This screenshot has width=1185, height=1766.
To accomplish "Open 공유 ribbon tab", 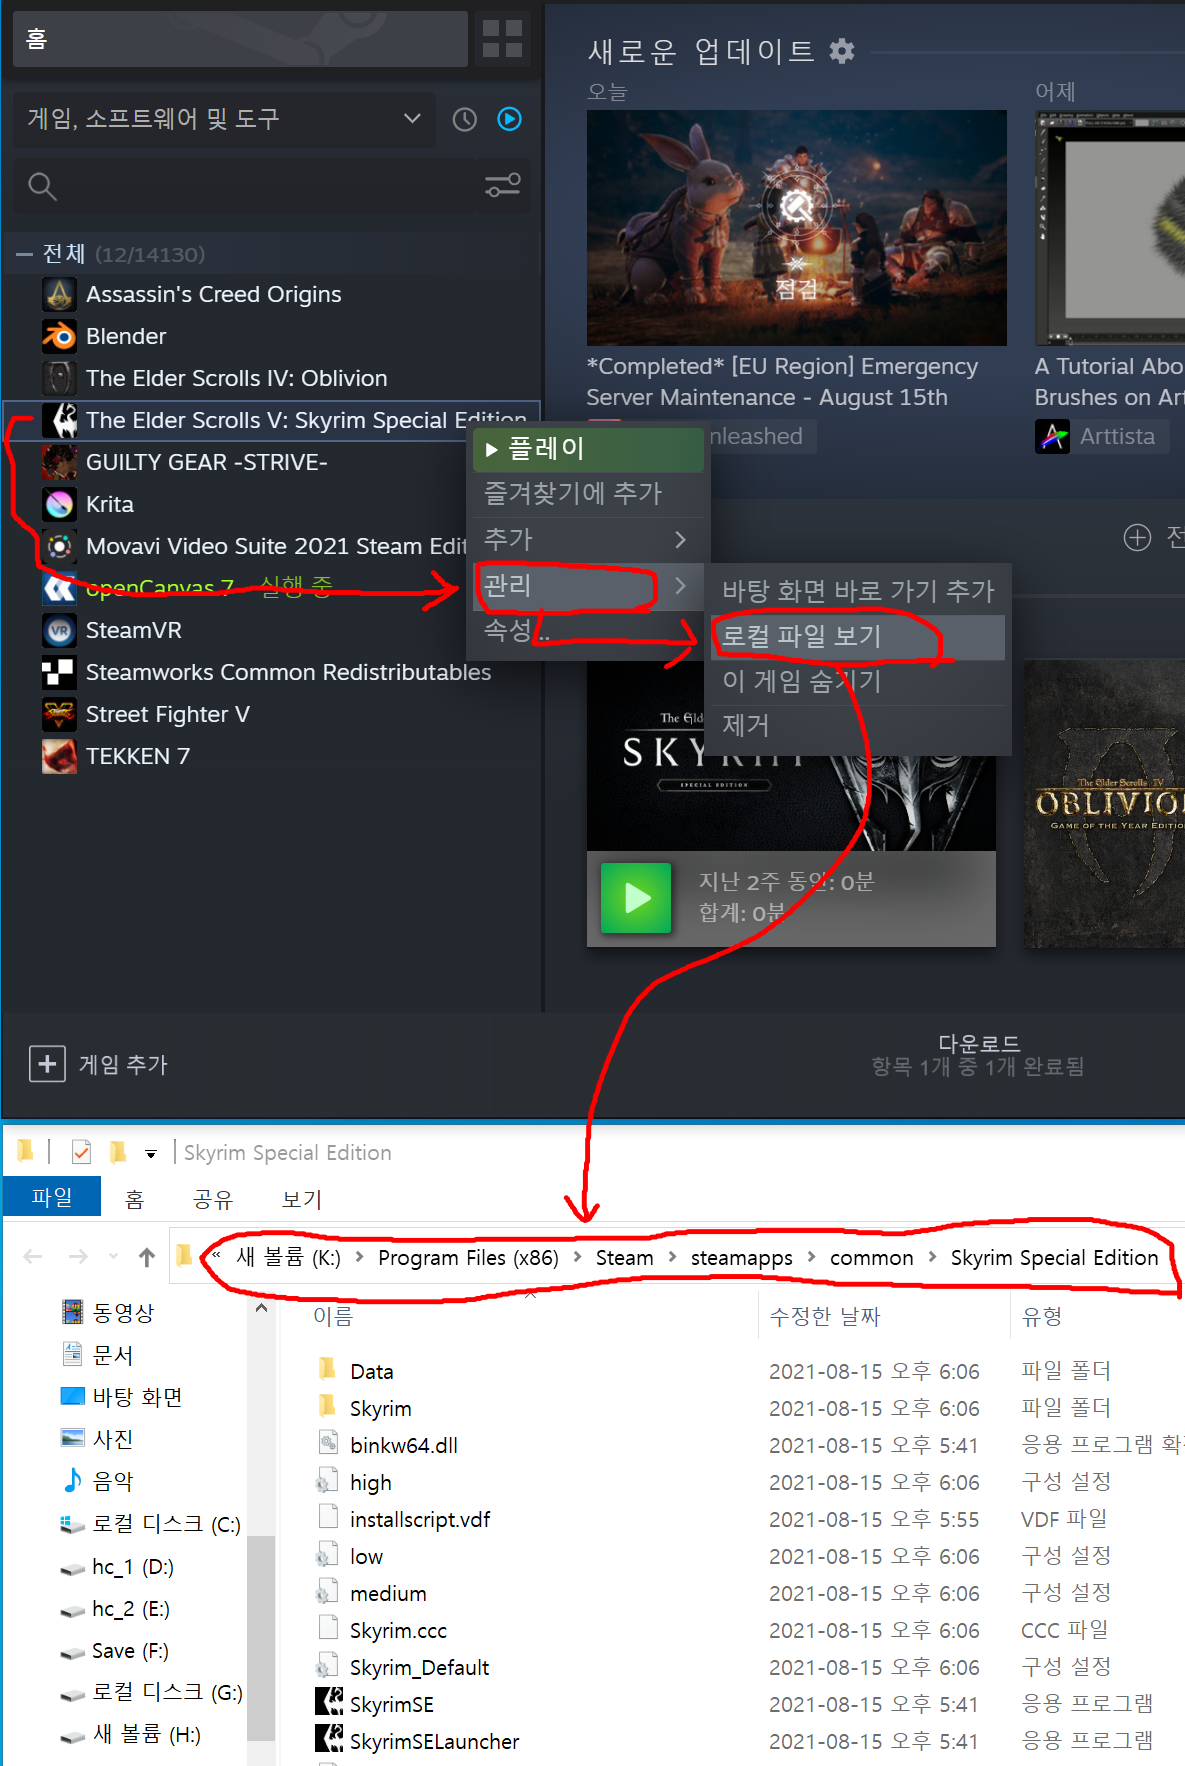I will 212,1199.
